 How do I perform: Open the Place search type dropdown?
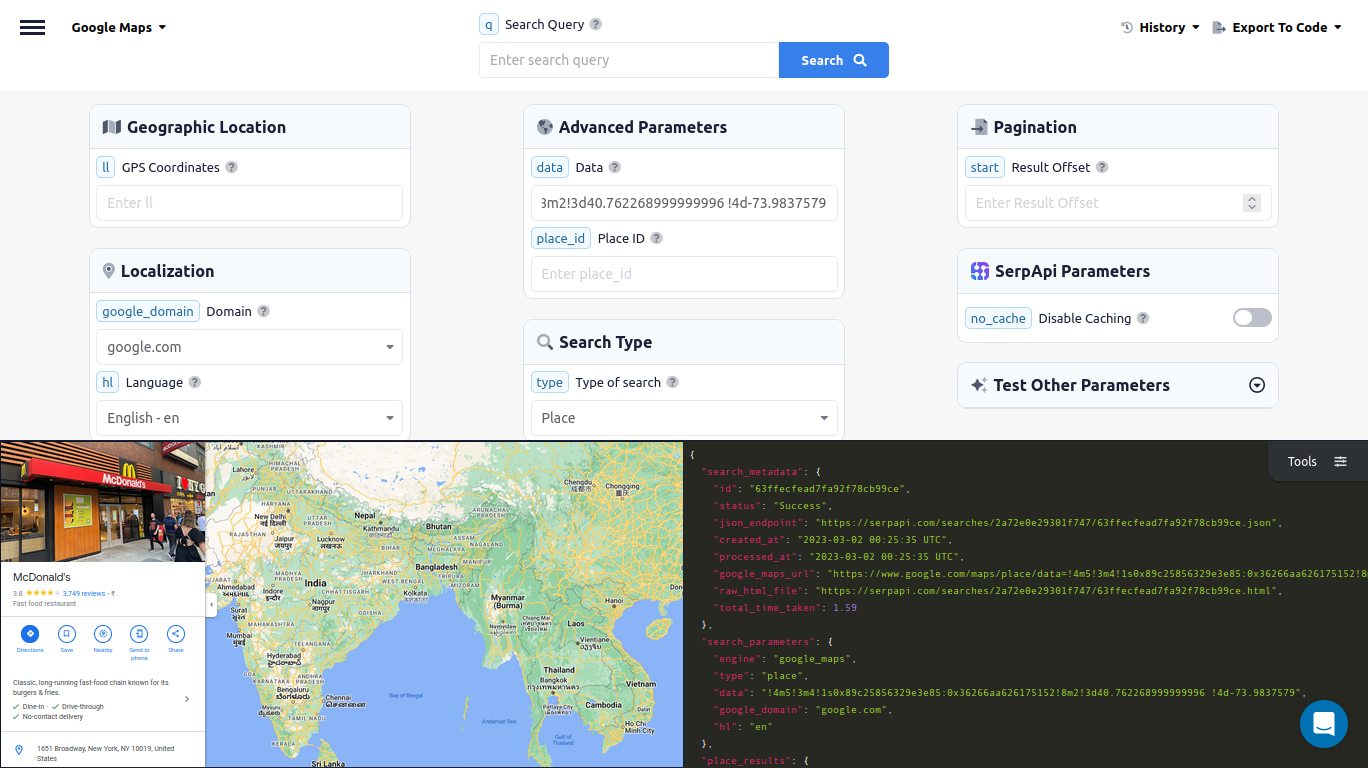684,418
